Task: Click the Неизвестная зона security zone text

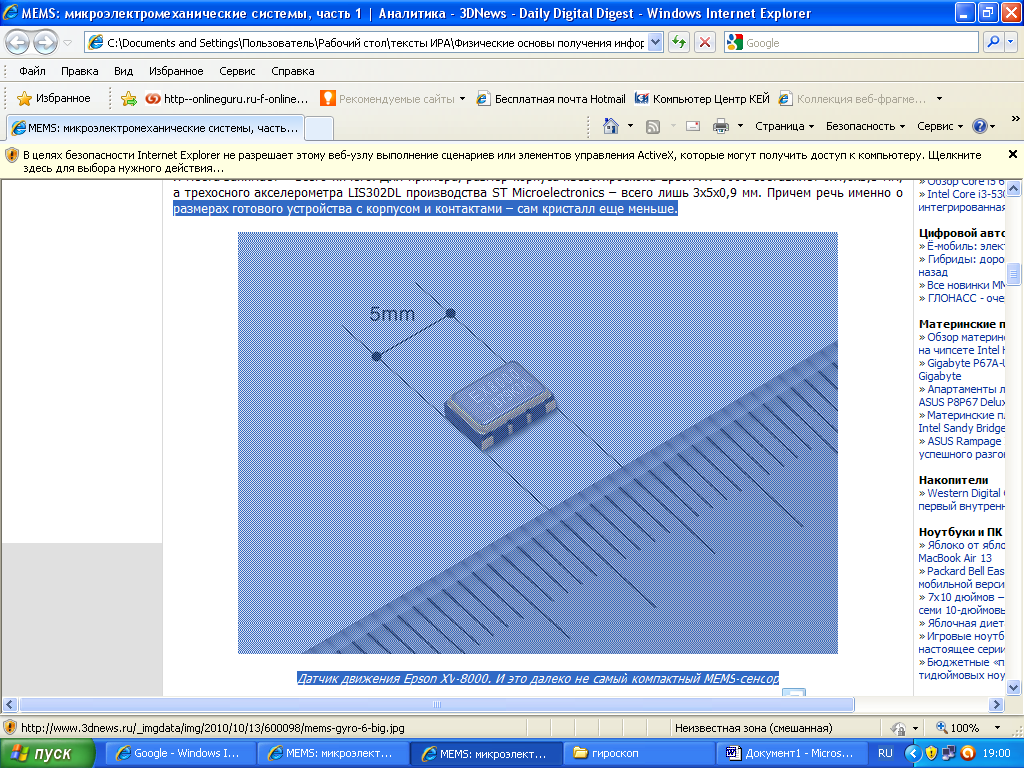Action: pyautogui.click(x=753, y=728)
